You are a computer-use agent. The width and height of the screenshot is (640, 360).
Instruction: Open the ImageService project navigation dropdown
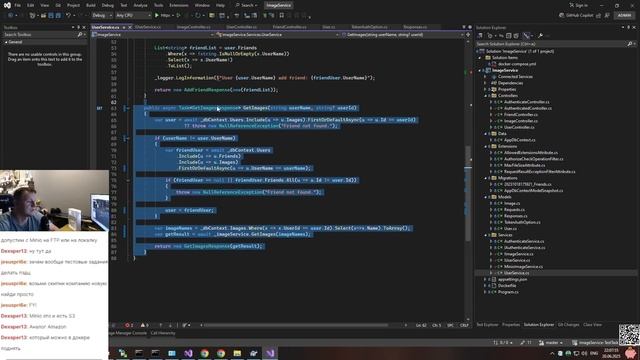(153, 35)
